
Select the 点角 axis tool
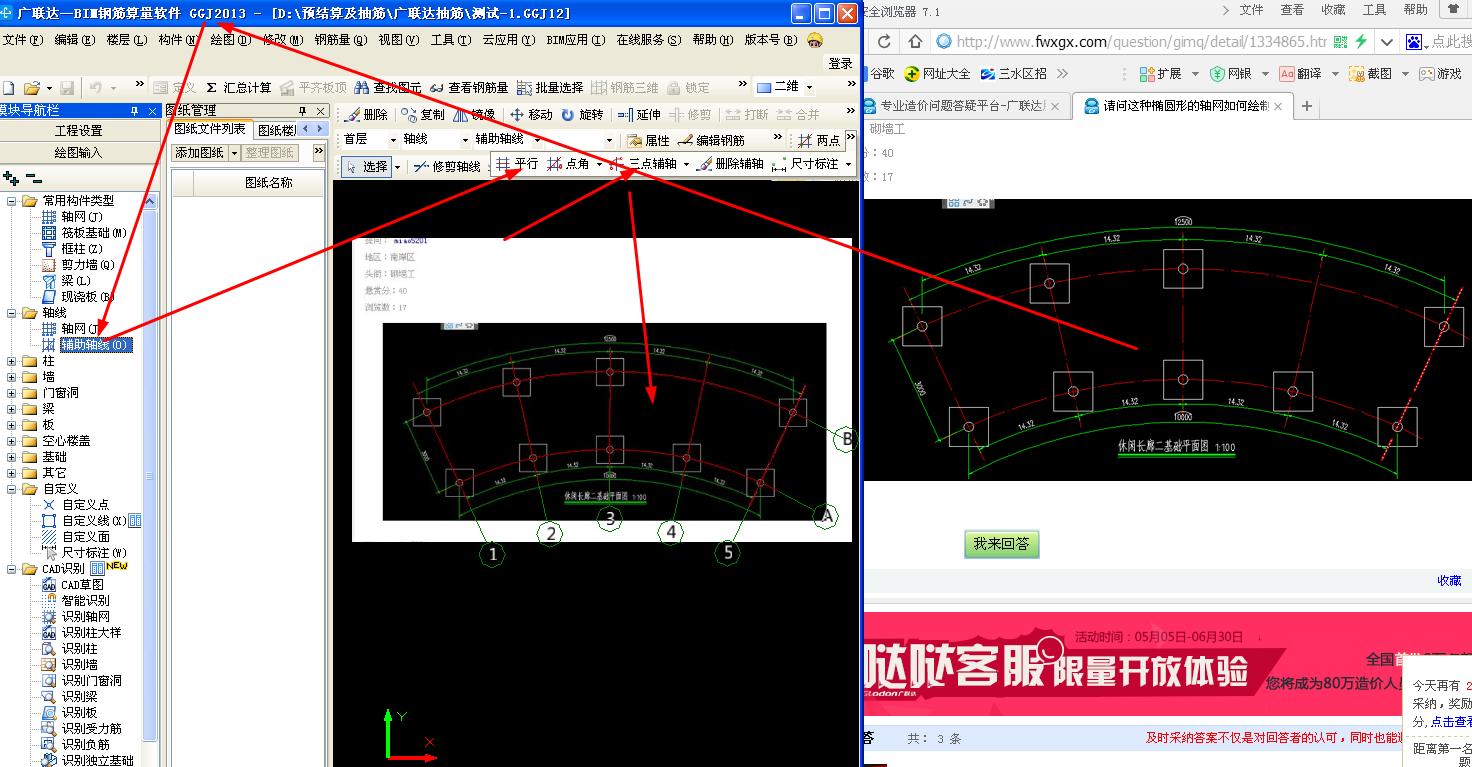[x=569, y=165]
